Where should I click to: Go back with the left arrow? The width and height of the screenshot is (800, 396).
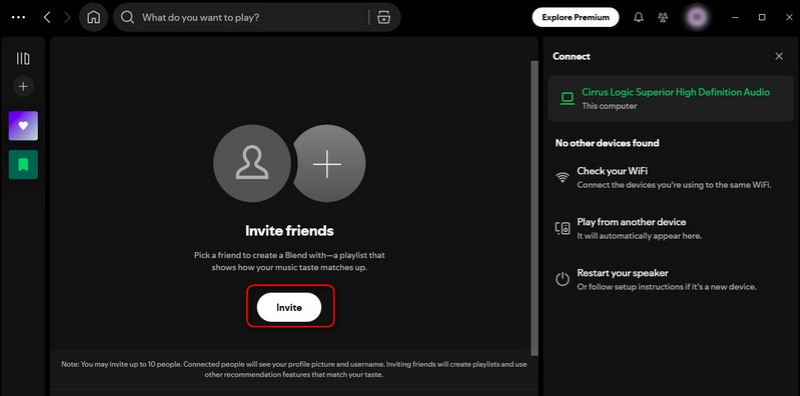pos(47,17)
